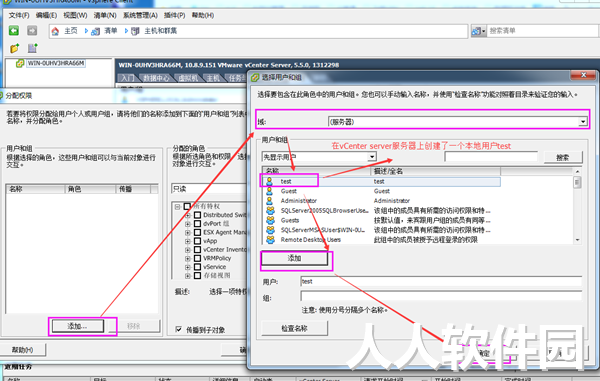Switch to the 数据中心 tab
600x381 pixels.
[156, 78]
